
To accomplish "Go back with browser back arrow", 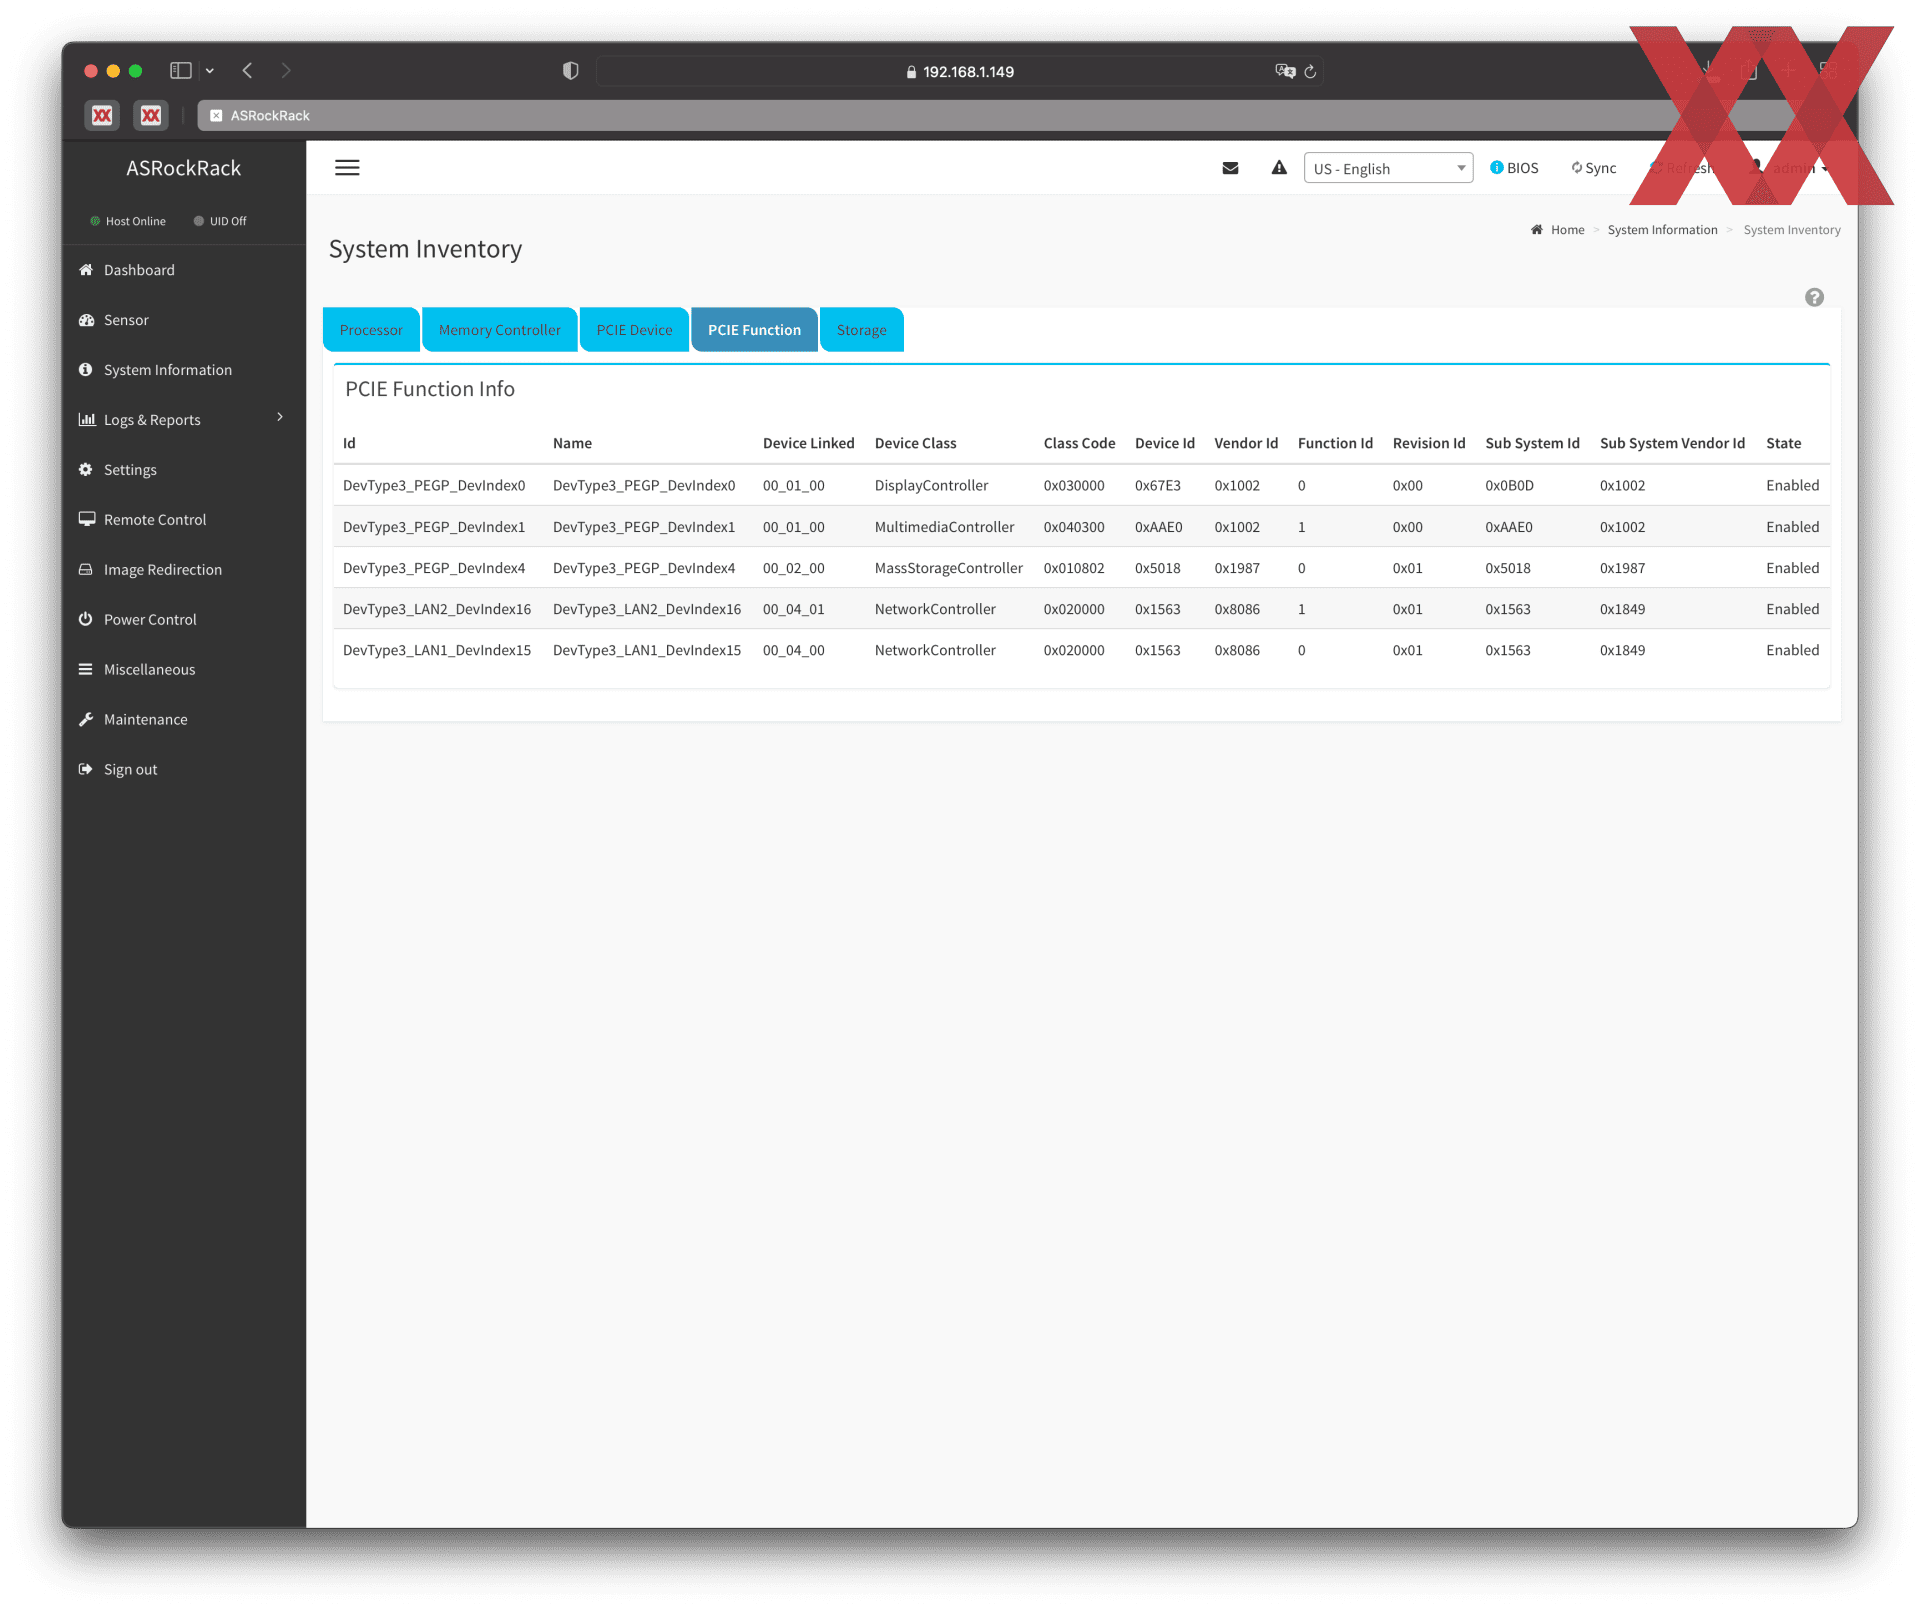I will (247, 70).
